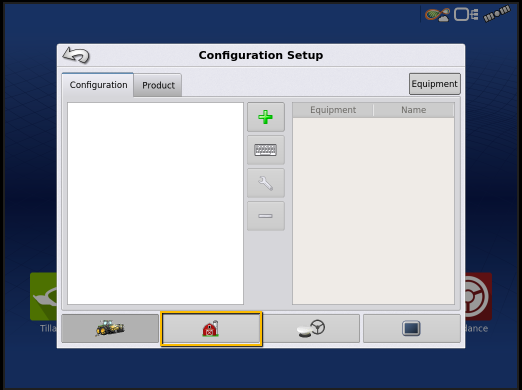Select the Equipment column header
The width and height of the screenshot is (522, 390).
pos(333,110)
